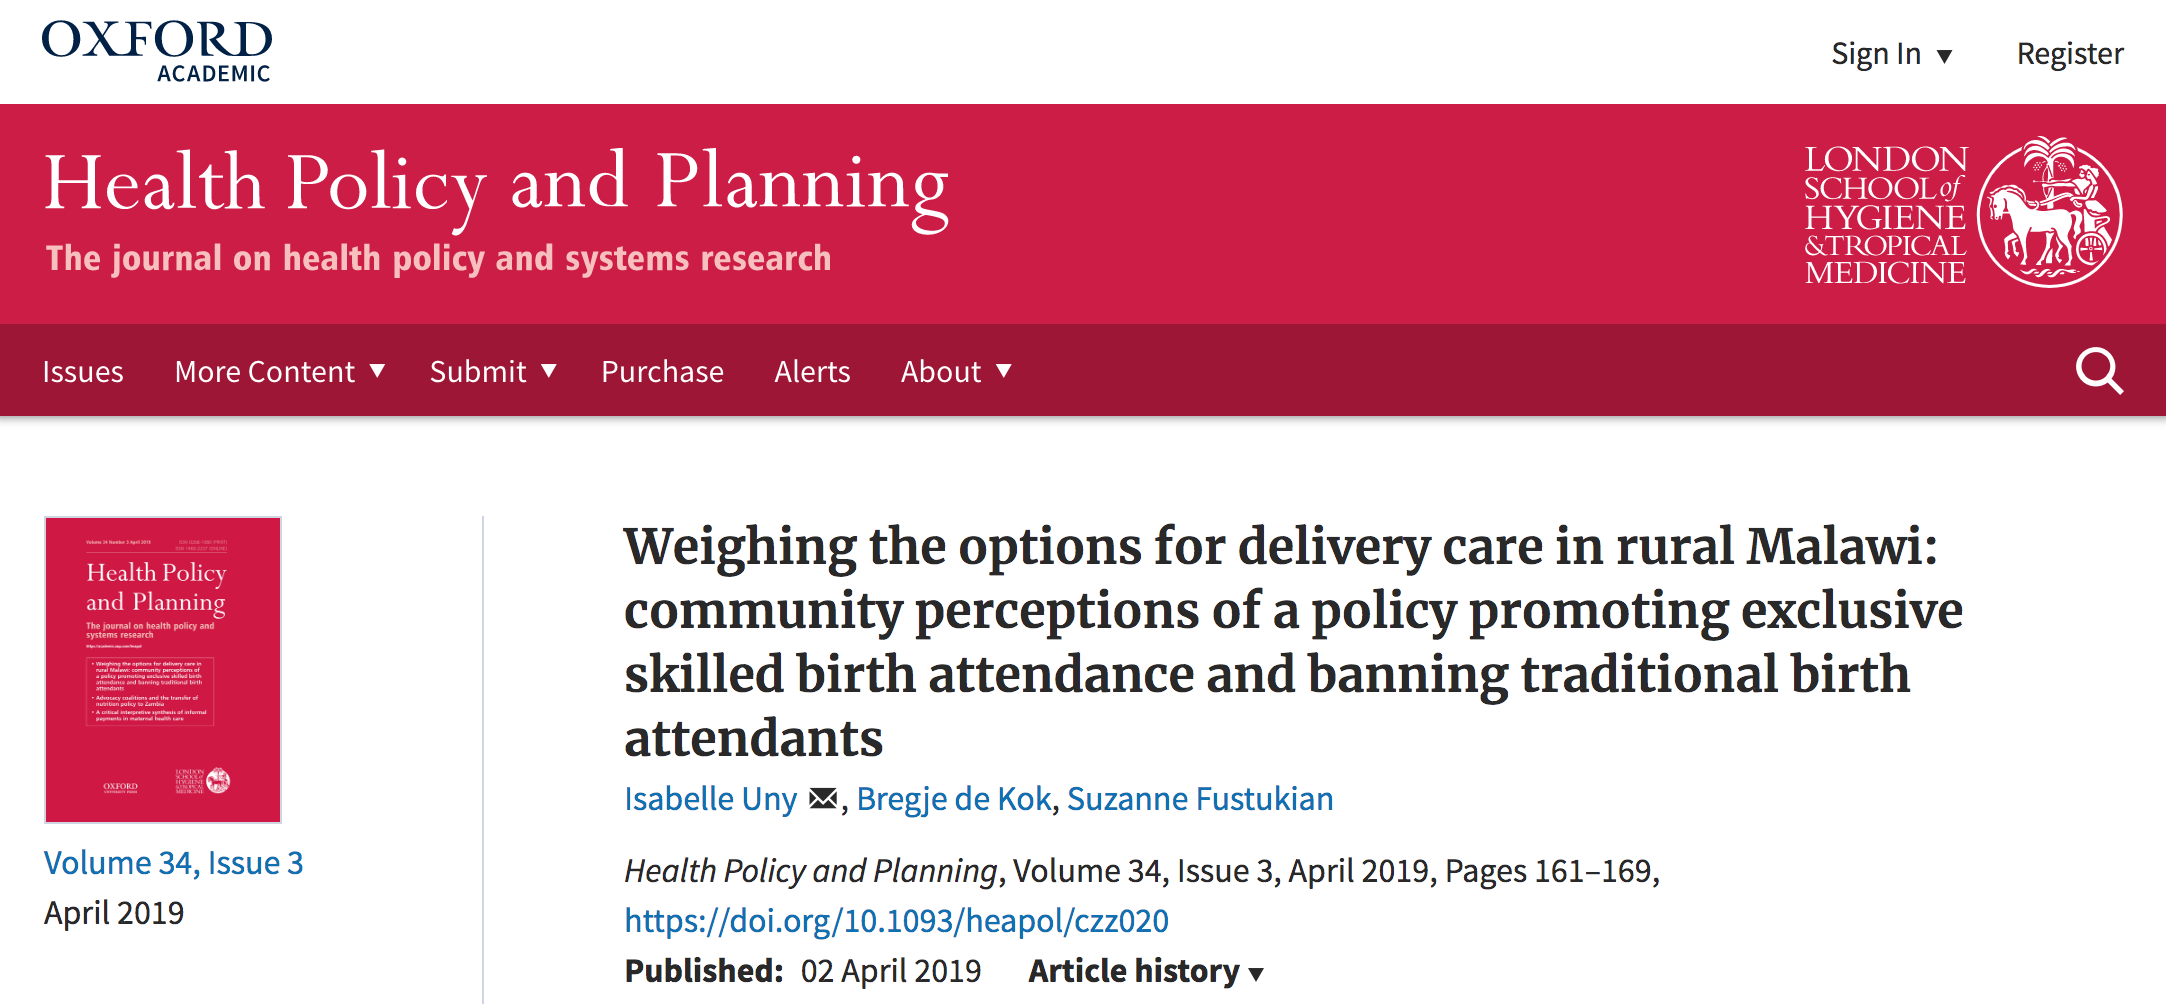This screenshot has width=2166, height=1004.
Task: Expand the Article history section
Action: click(1146, 971)
